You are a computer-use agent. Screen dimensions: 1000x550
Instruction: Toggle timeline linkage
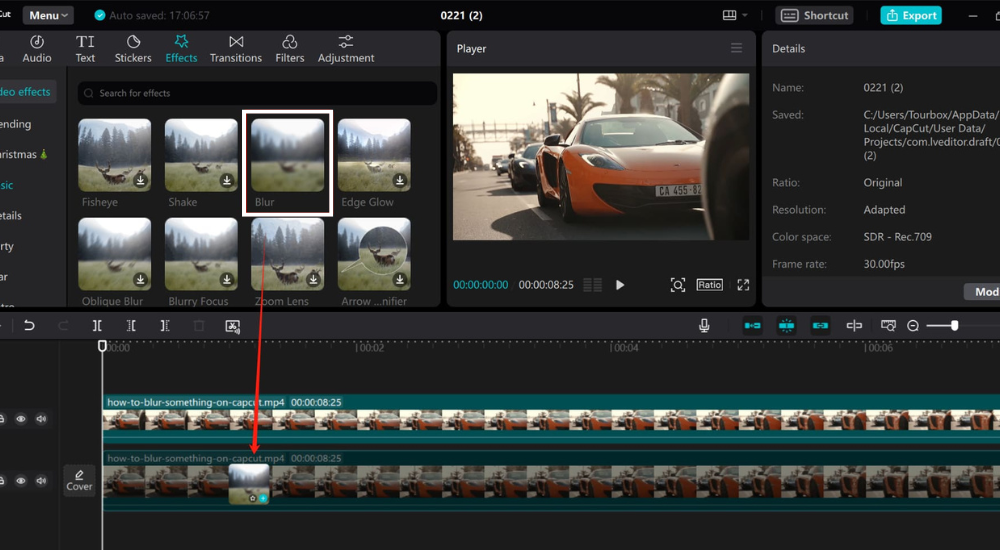820,326
